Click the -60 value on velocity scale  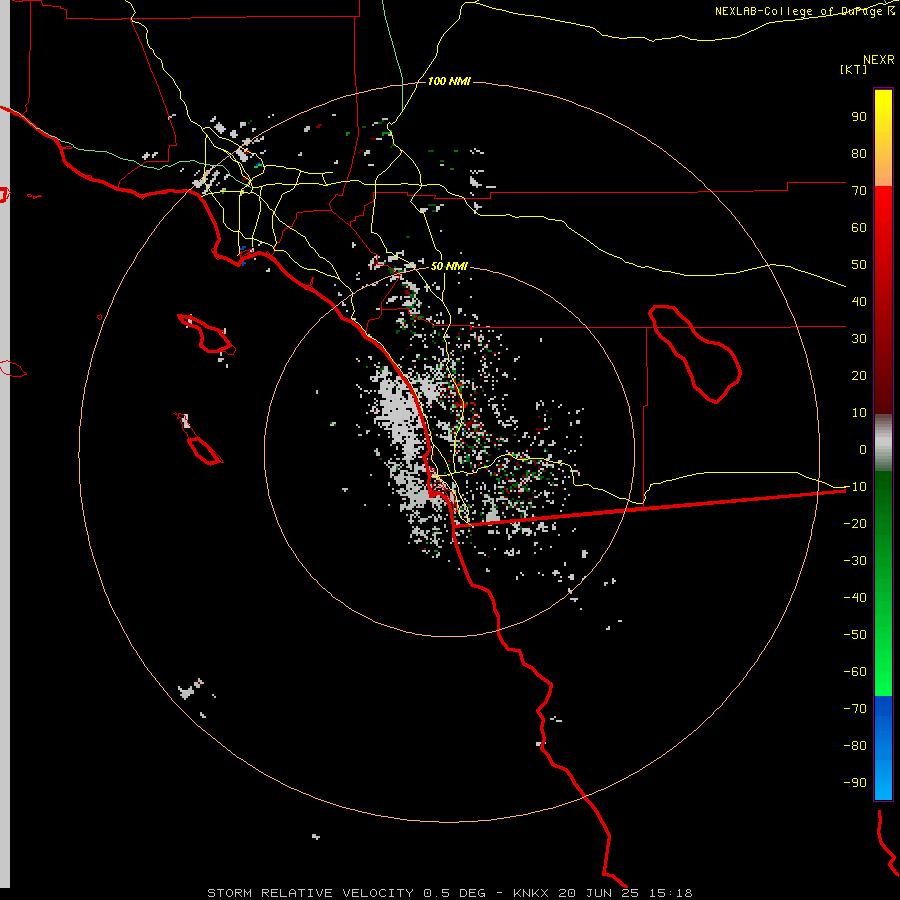coord(855,672)
